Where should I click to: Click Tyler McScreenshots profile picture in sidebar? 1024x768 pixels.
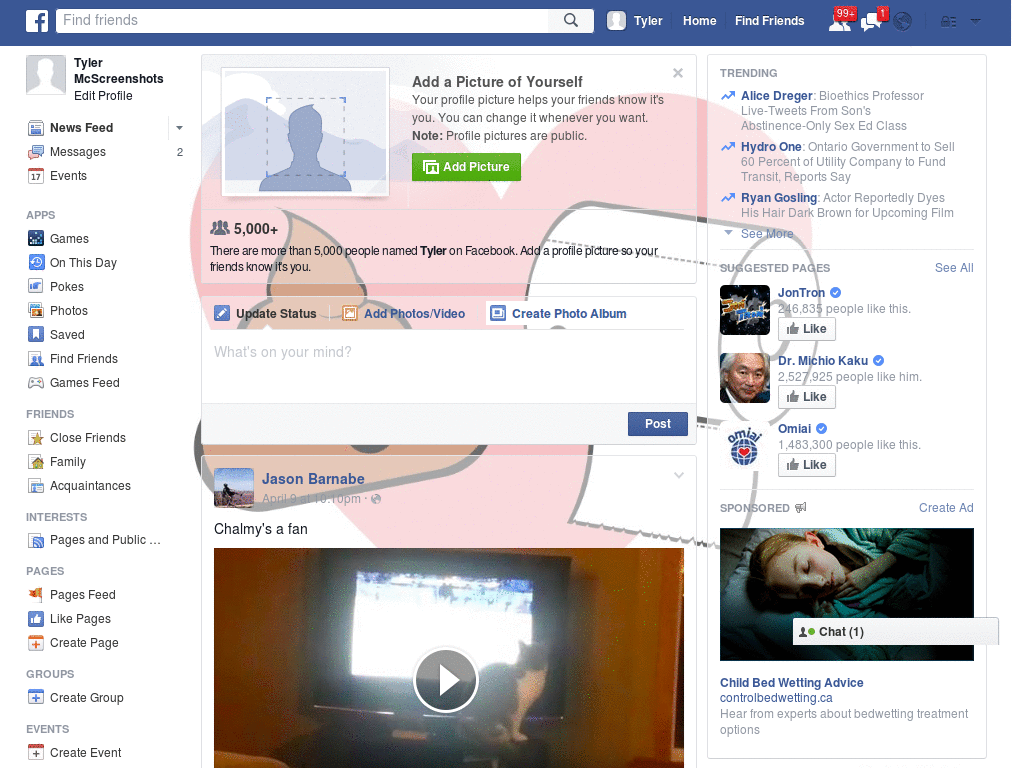click(x=46, y=75)
